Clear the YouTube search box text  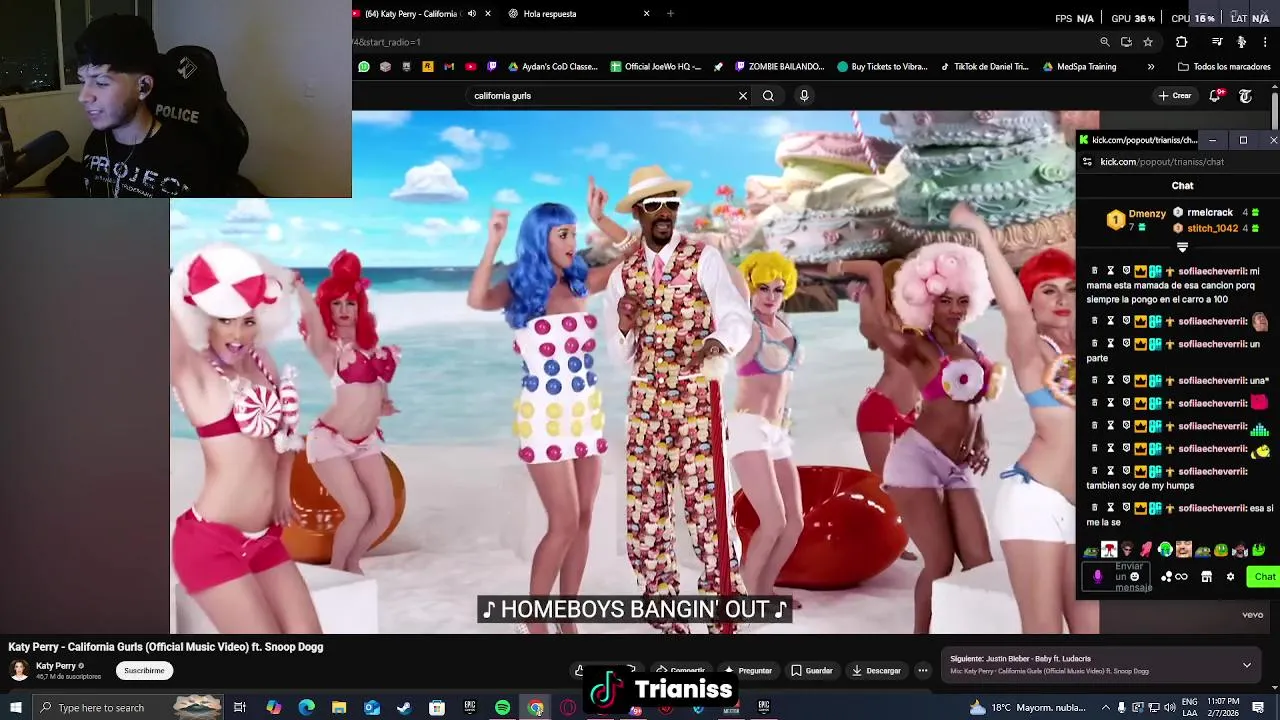pos(743,96)
